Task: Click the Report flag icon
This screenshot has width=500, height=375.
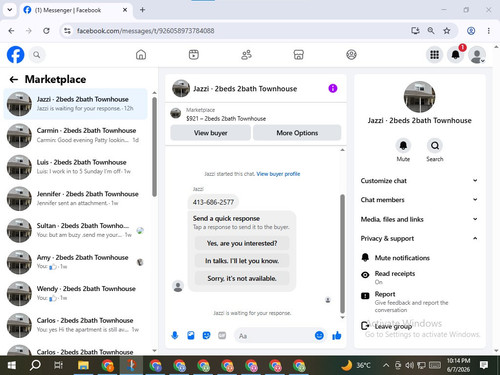Action: (365, 296)
